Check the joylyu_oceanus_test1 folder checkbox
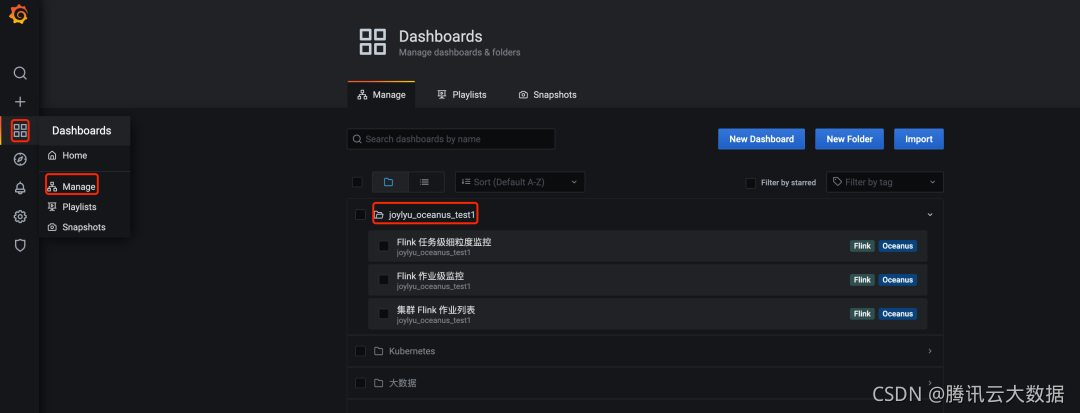Viewport: 1080px width, 413px height. click(x=360, y=215)
